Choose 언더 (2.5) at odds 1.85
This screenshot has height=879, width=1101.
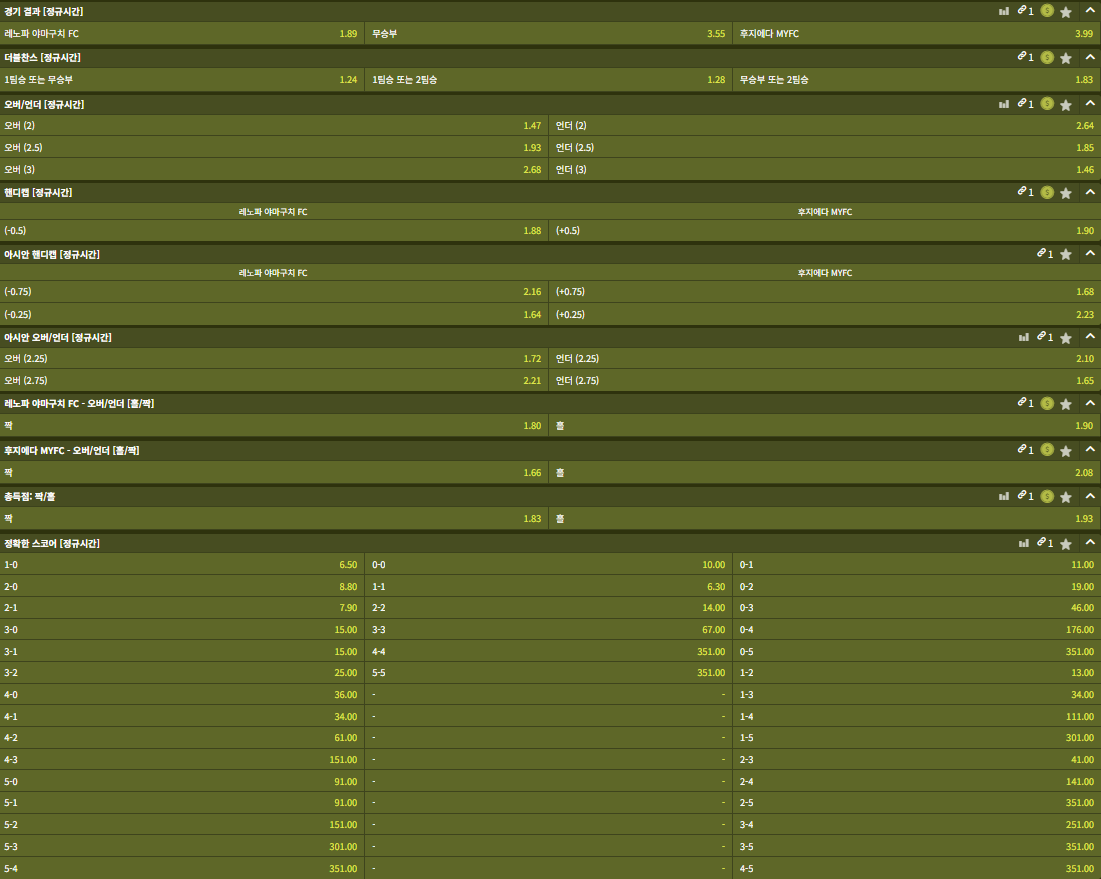pos(824,148)
